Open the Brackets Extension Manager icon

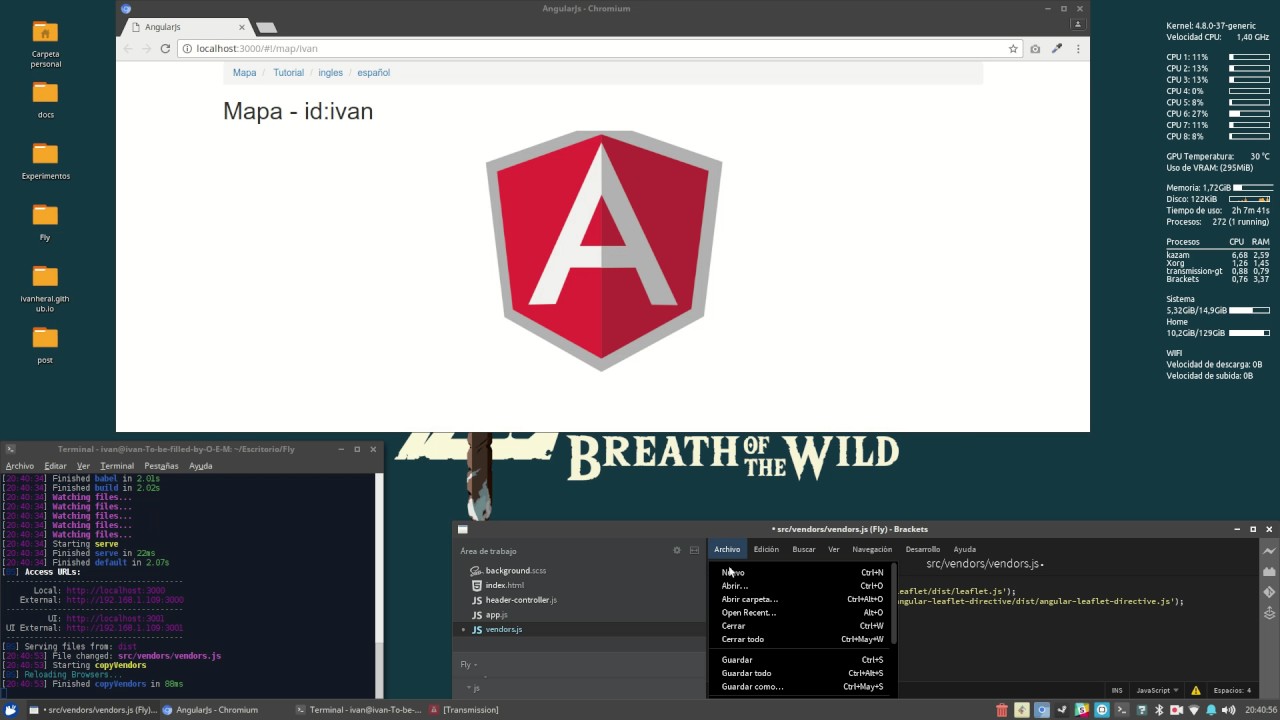[x=1269, y=572]
